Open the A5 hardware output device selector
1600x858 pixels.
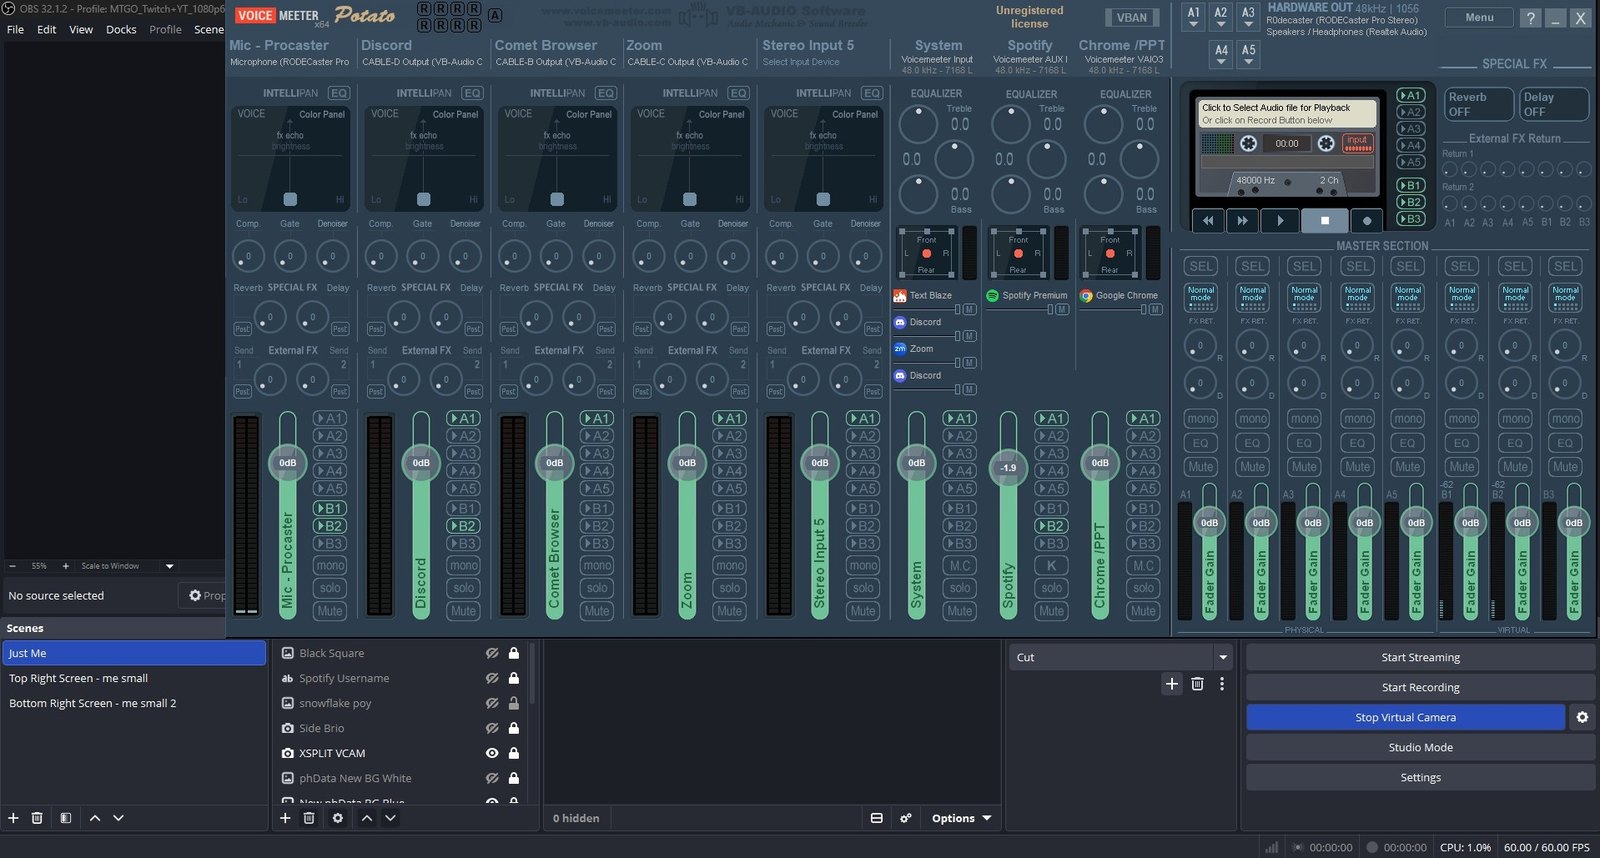(x=1248, y=54)
